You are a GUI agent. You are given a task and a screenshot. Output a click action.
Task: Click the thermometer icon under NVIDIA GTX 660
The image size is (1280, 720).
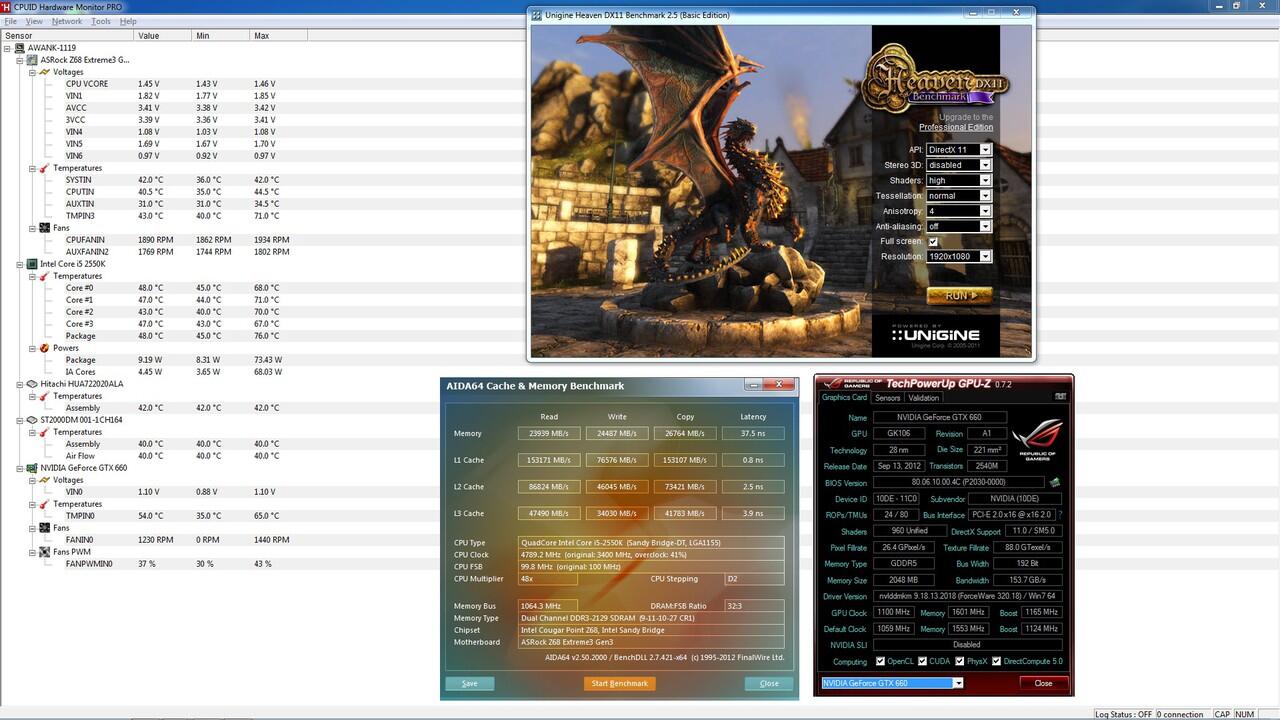tap(44, 504)
